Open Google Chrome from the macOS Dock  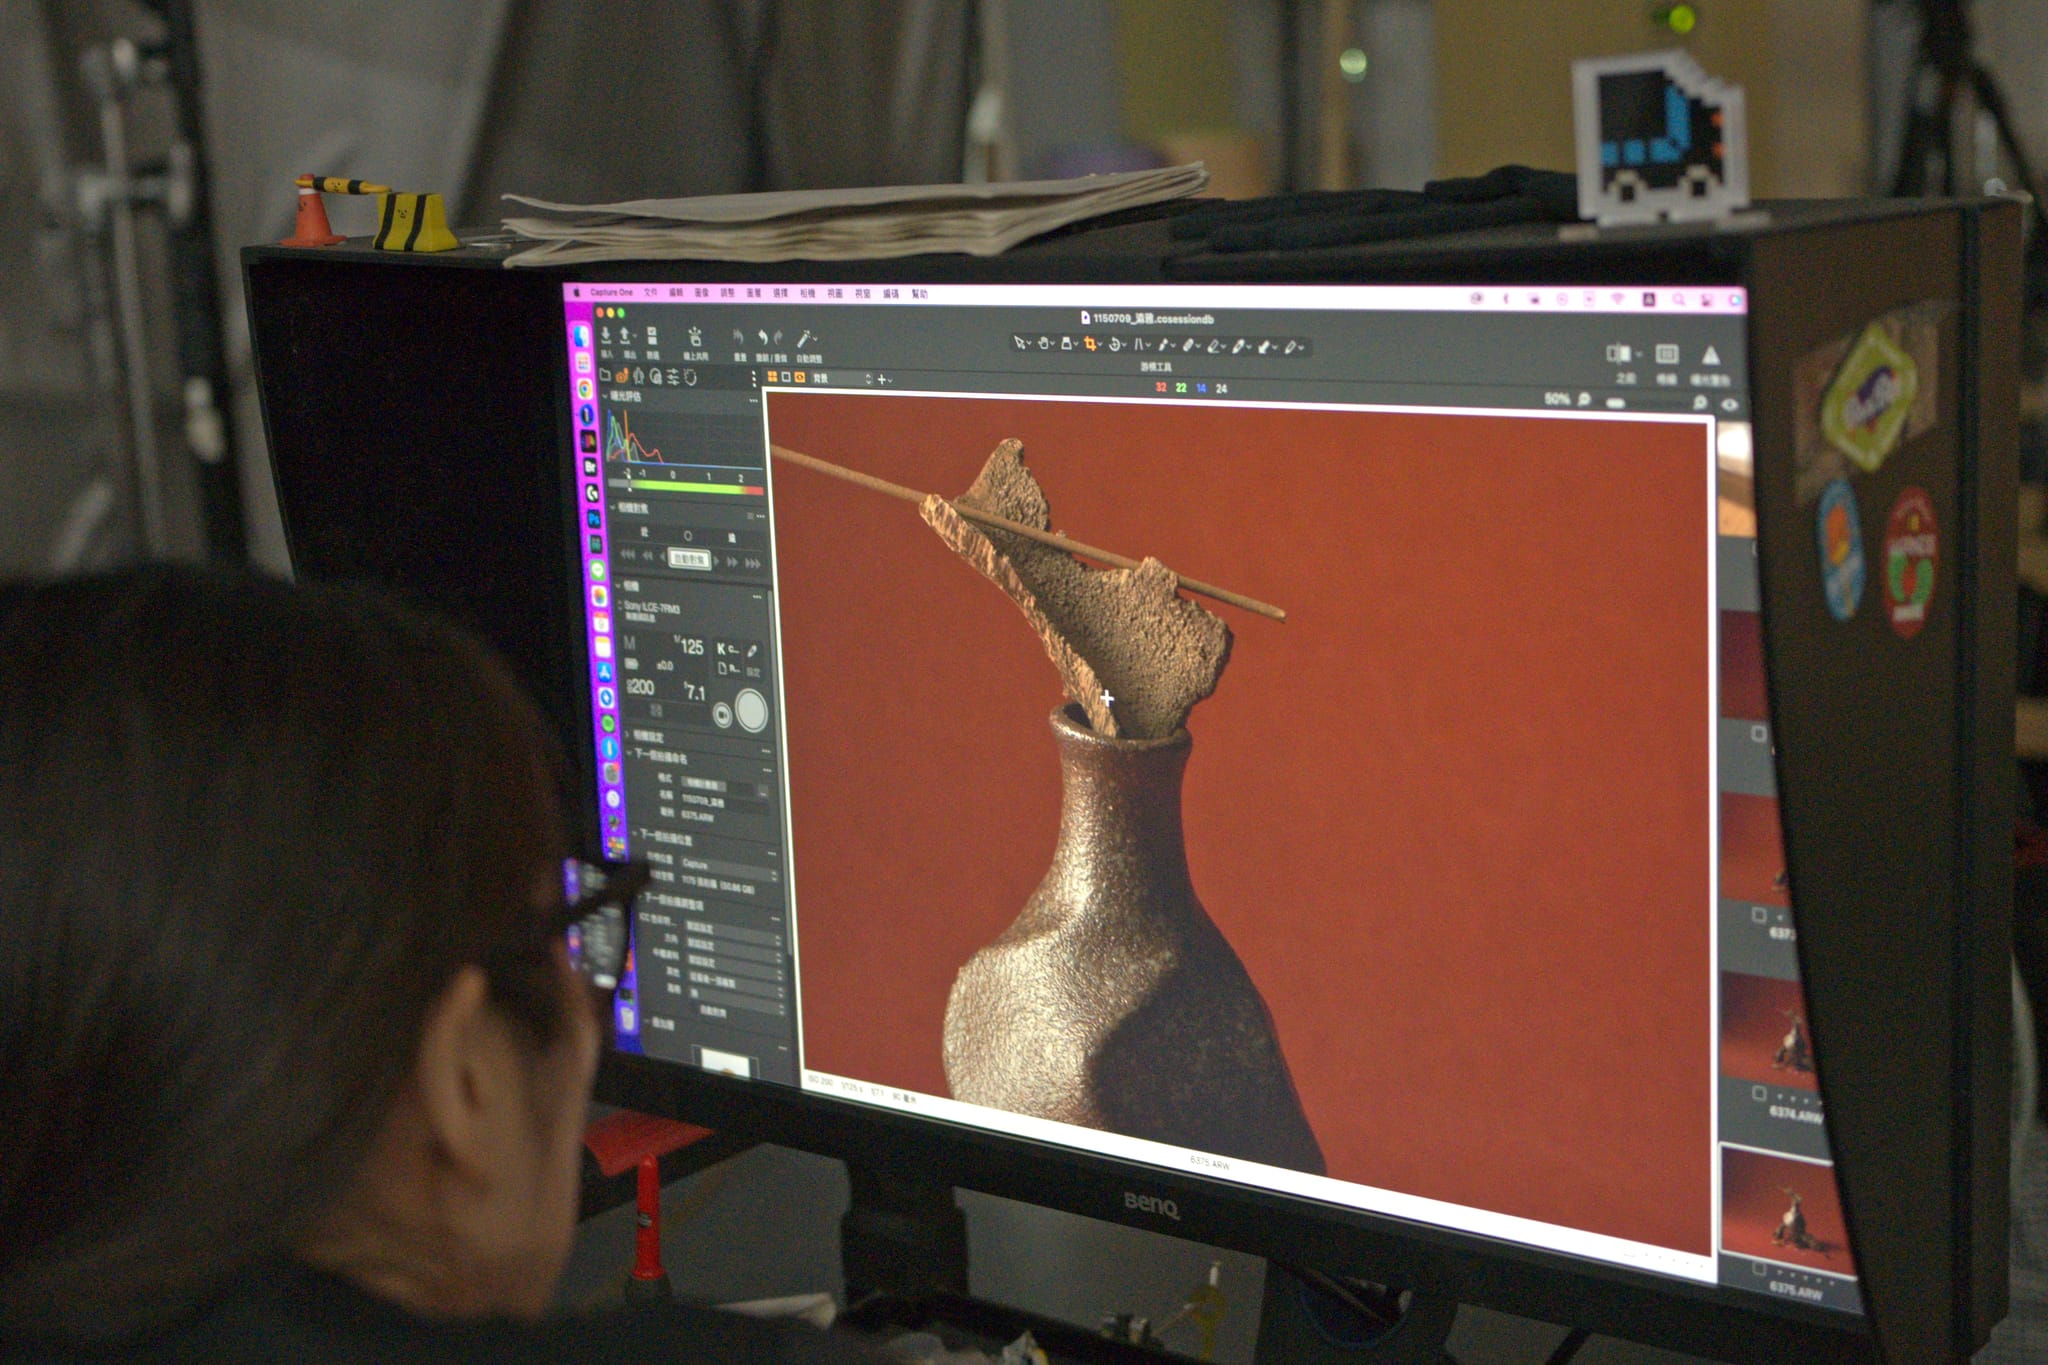tap(586, 389)
